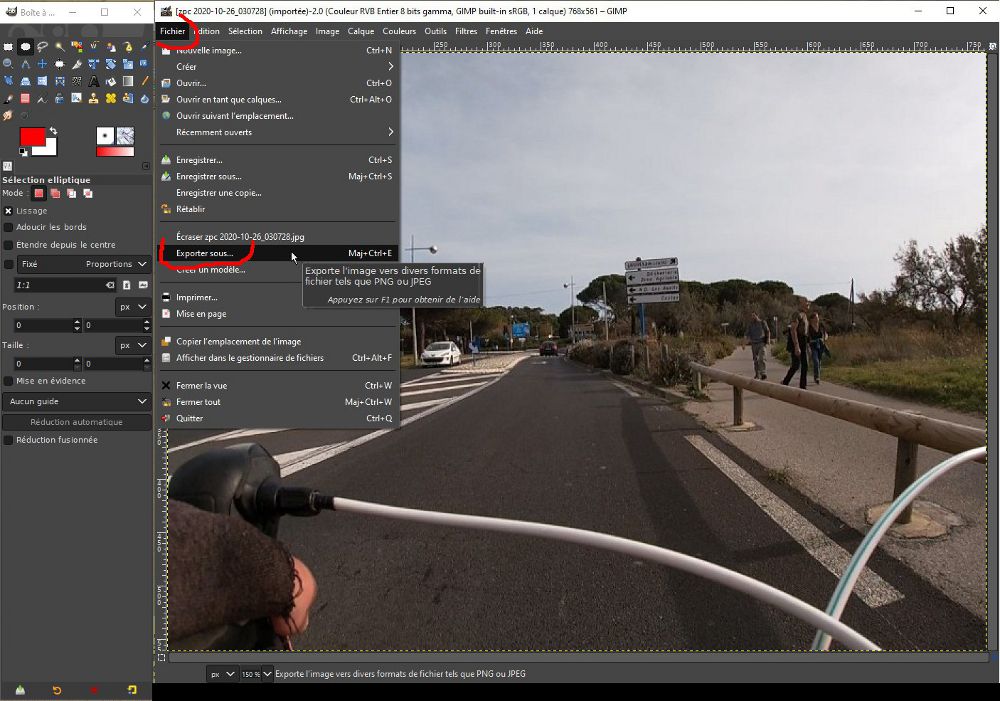Open the Taille unit px dropdown

(x=133, y=345)
